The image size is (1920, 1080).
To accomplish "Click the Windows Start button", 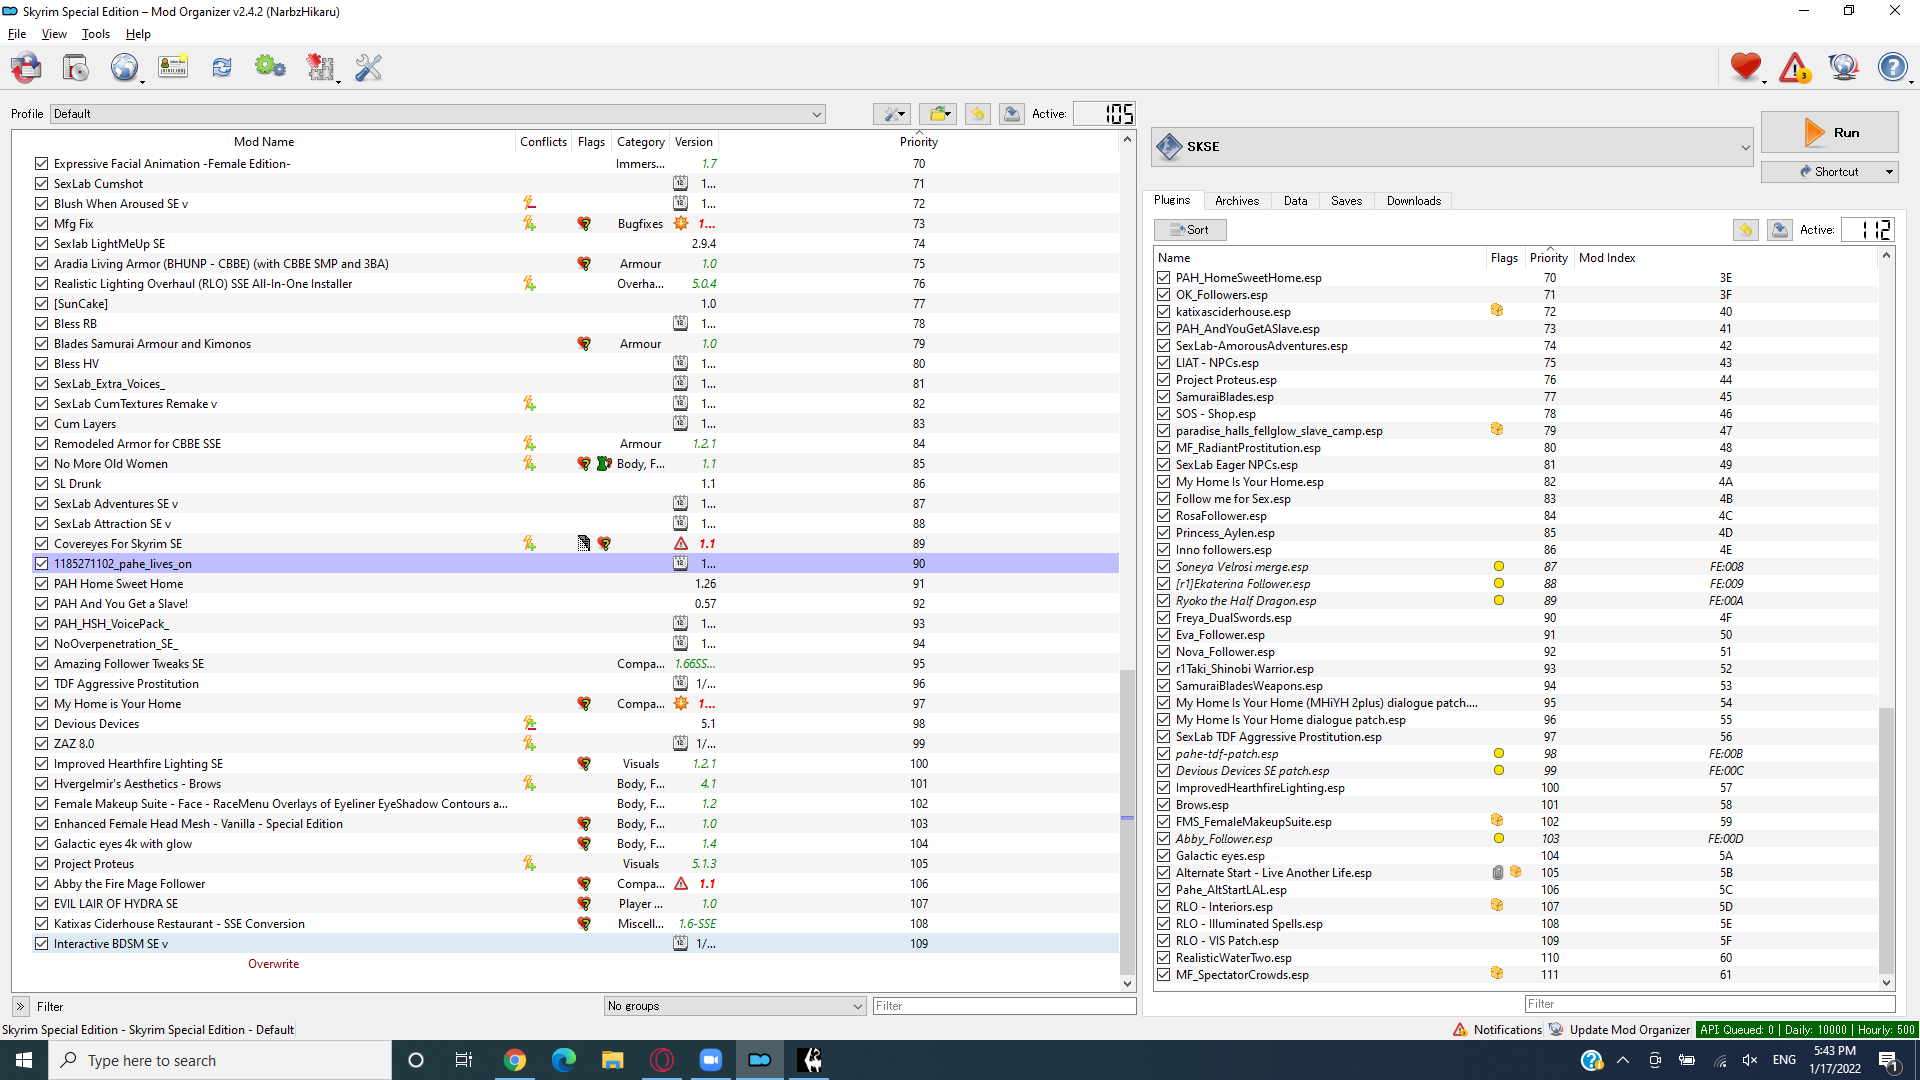I will [24, 1060].
